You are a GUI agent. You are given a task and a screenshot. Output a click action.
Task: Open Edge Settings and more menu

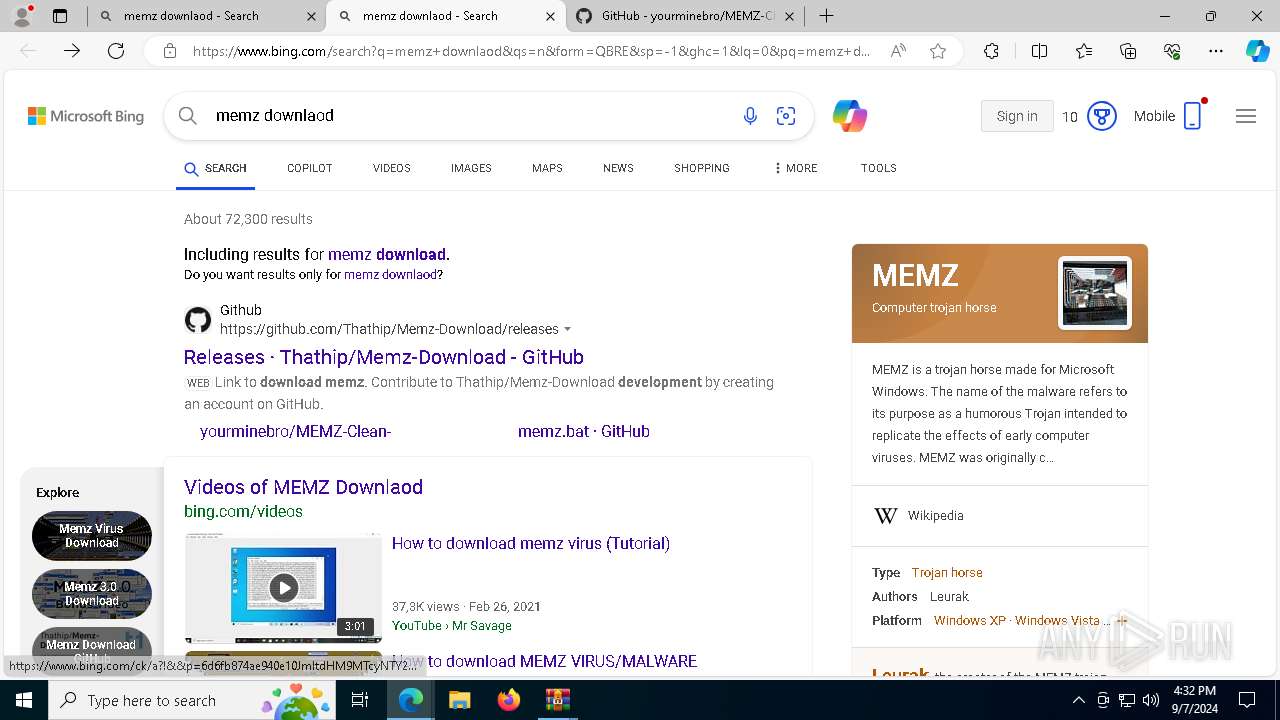pyautogui.click(x=1216, y=51)
